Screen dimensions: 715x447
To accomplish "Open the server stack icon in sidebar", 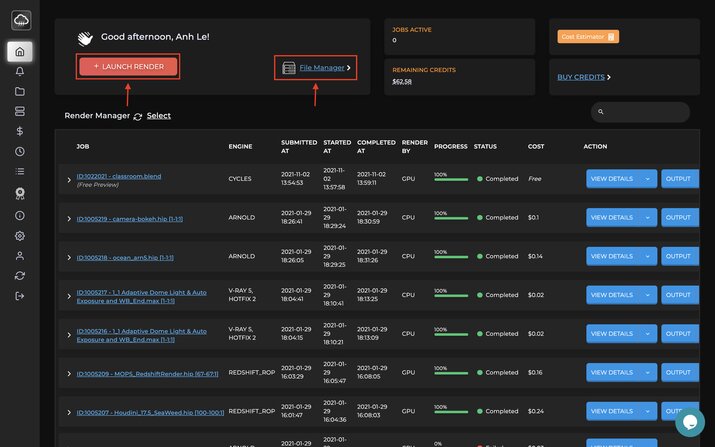I will pos(20,111).
